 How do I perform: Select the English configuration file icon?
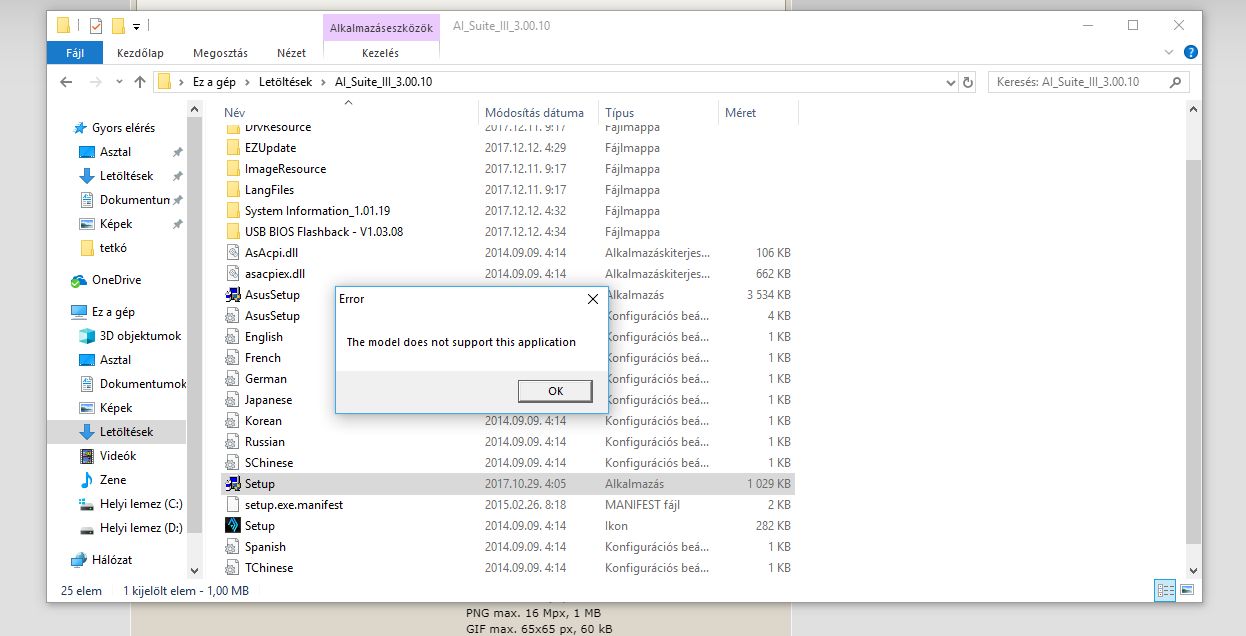[x=233, y=337]
